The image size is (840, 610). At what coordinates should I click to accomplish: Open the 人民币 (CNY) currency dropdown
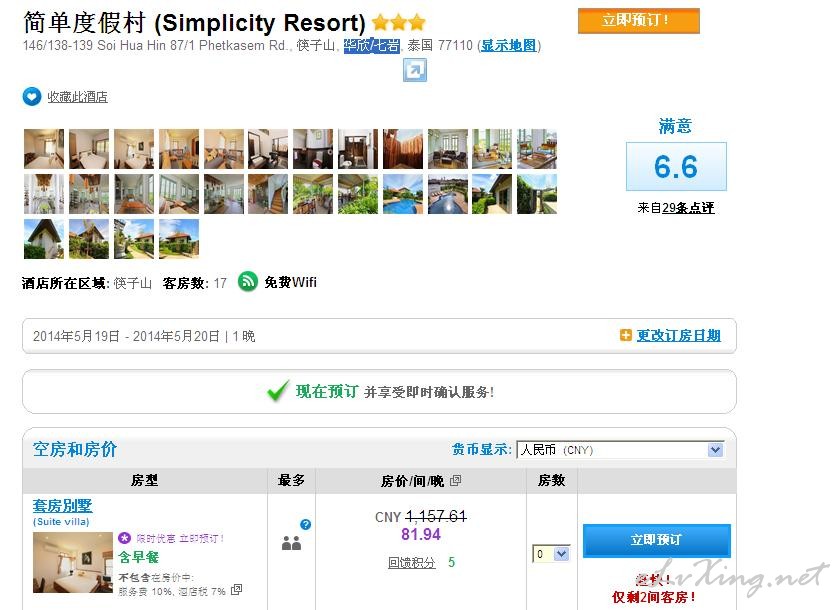click(x=620, y=450)
